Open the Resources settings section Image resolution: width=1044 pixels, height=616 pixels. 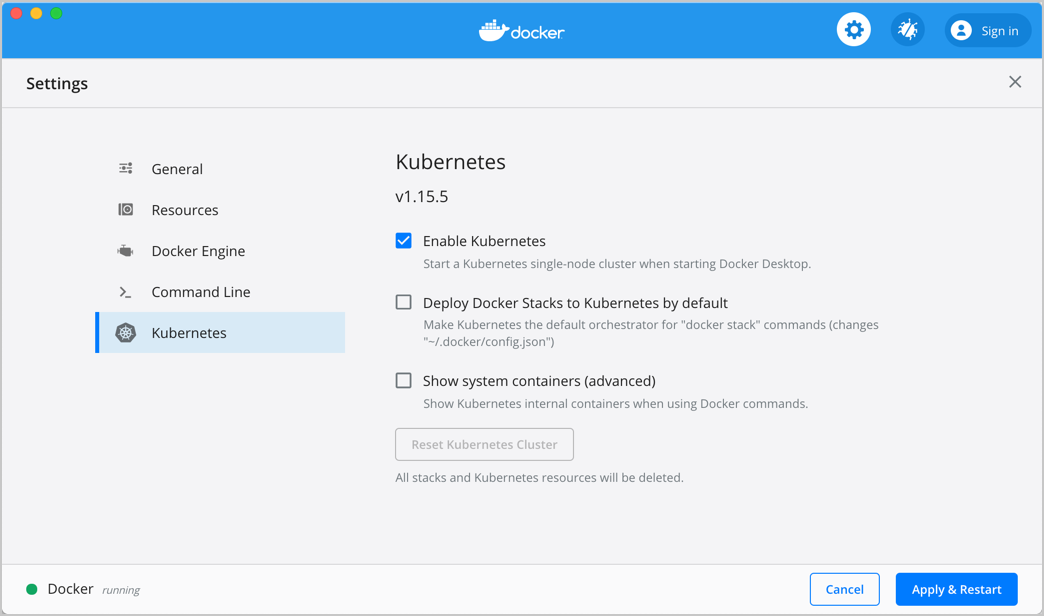[185, 210]
